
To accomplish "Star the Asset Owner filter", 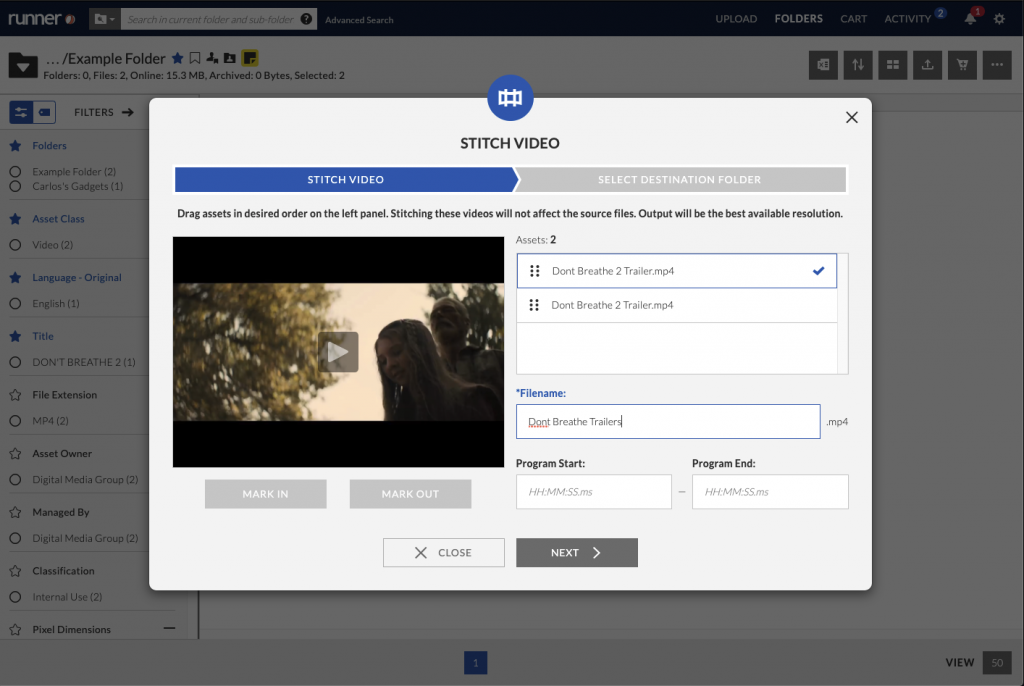I will pos(16,454).
